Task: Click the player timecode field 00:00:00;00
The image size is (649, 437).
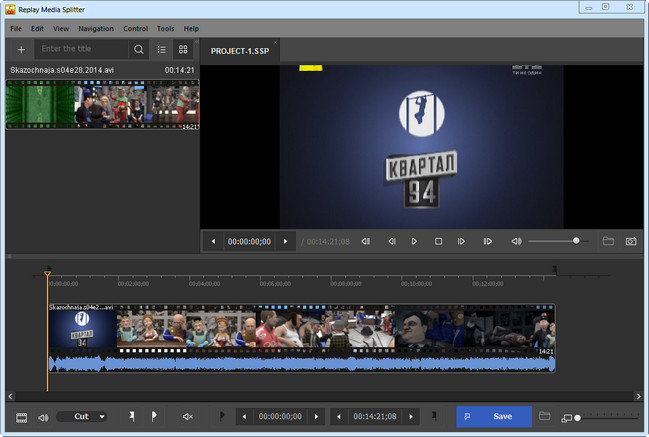Action: [x=249, y=242]
